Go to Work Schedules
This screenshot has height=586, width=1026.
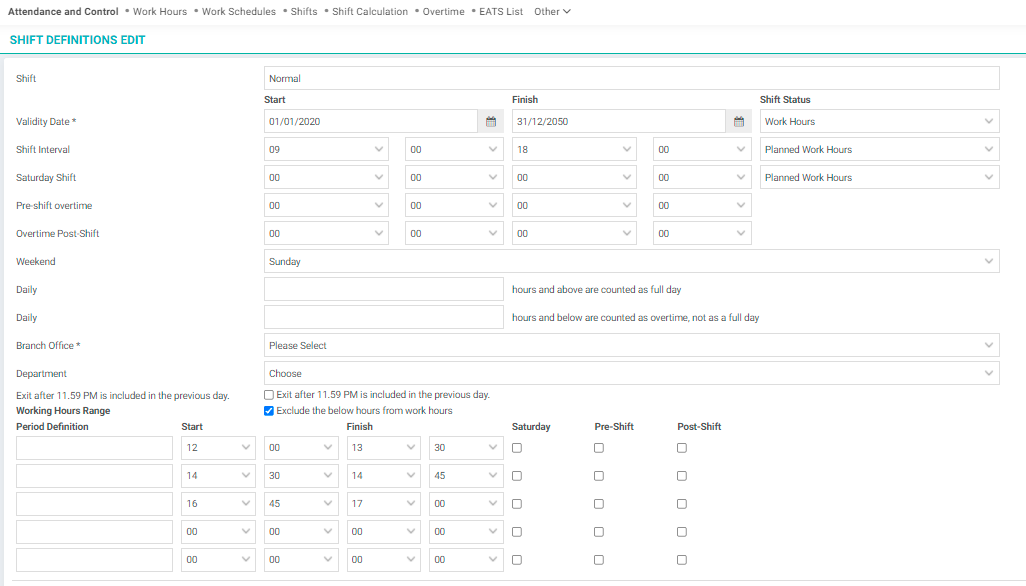point(239,12)
